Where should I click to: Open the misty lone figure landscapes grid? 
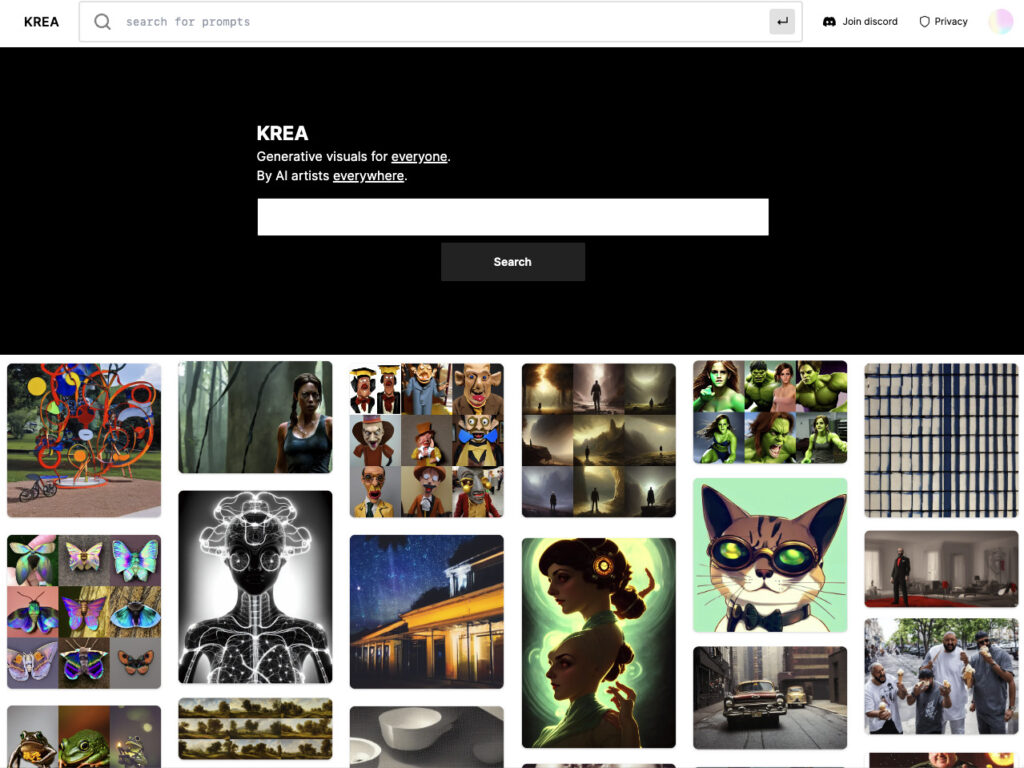(x=599, y=440)
